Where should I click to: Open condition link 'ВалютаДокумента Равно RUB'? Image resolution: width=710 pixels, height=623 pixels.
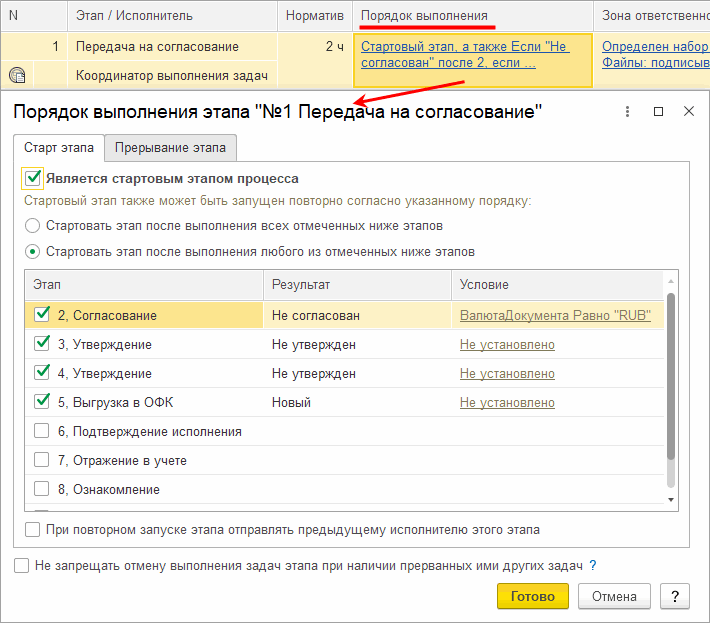[x=555, y=315]
